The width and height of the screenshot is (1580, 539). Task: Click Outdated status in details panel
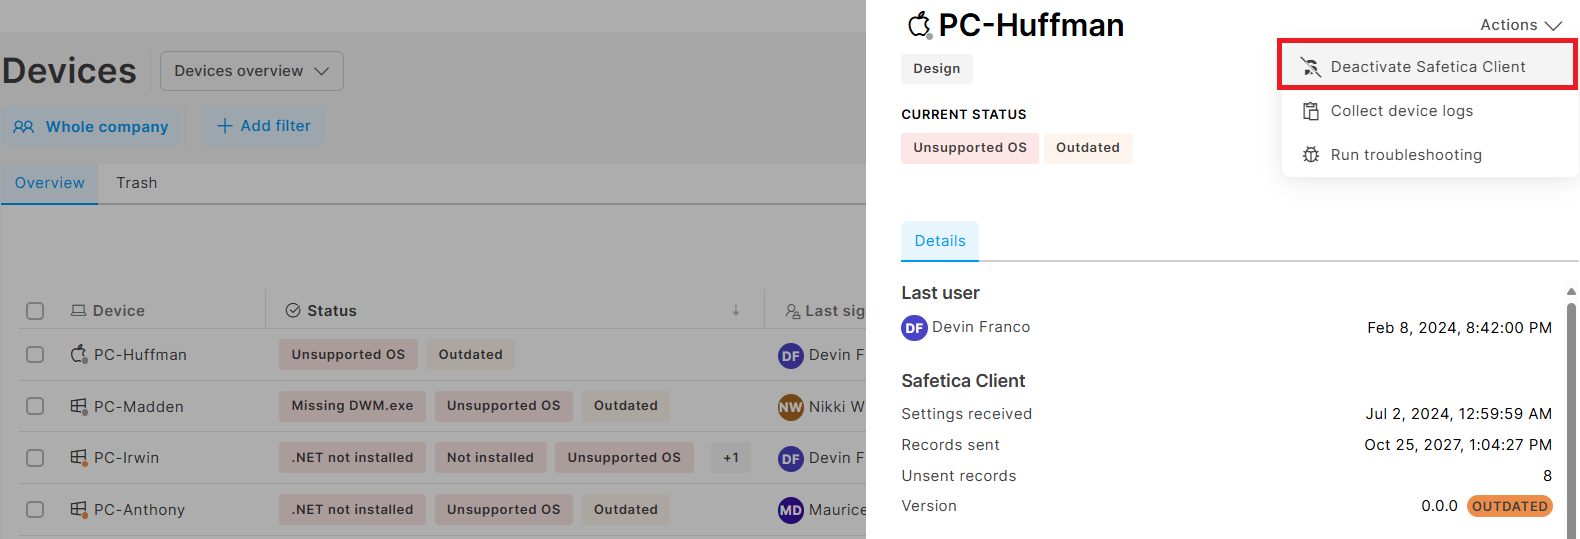[1088, 148]
